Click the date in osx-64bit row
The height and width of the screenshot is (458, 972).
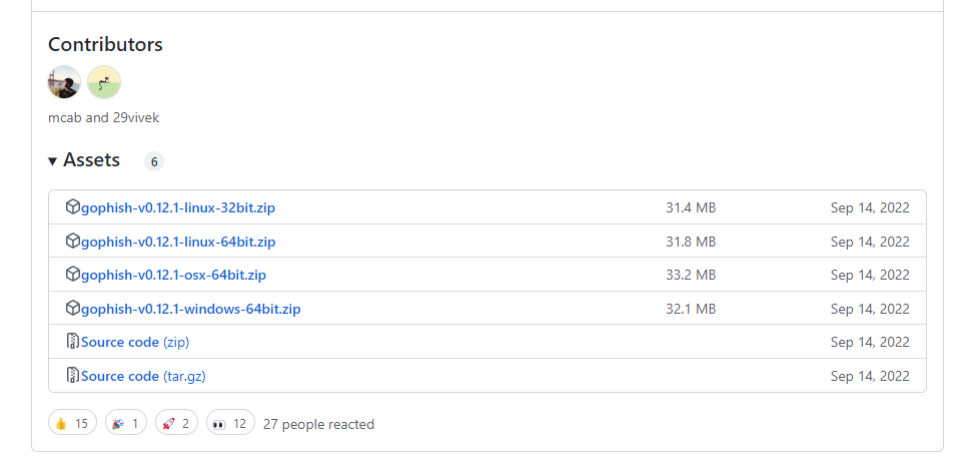(x=870, y=275)
